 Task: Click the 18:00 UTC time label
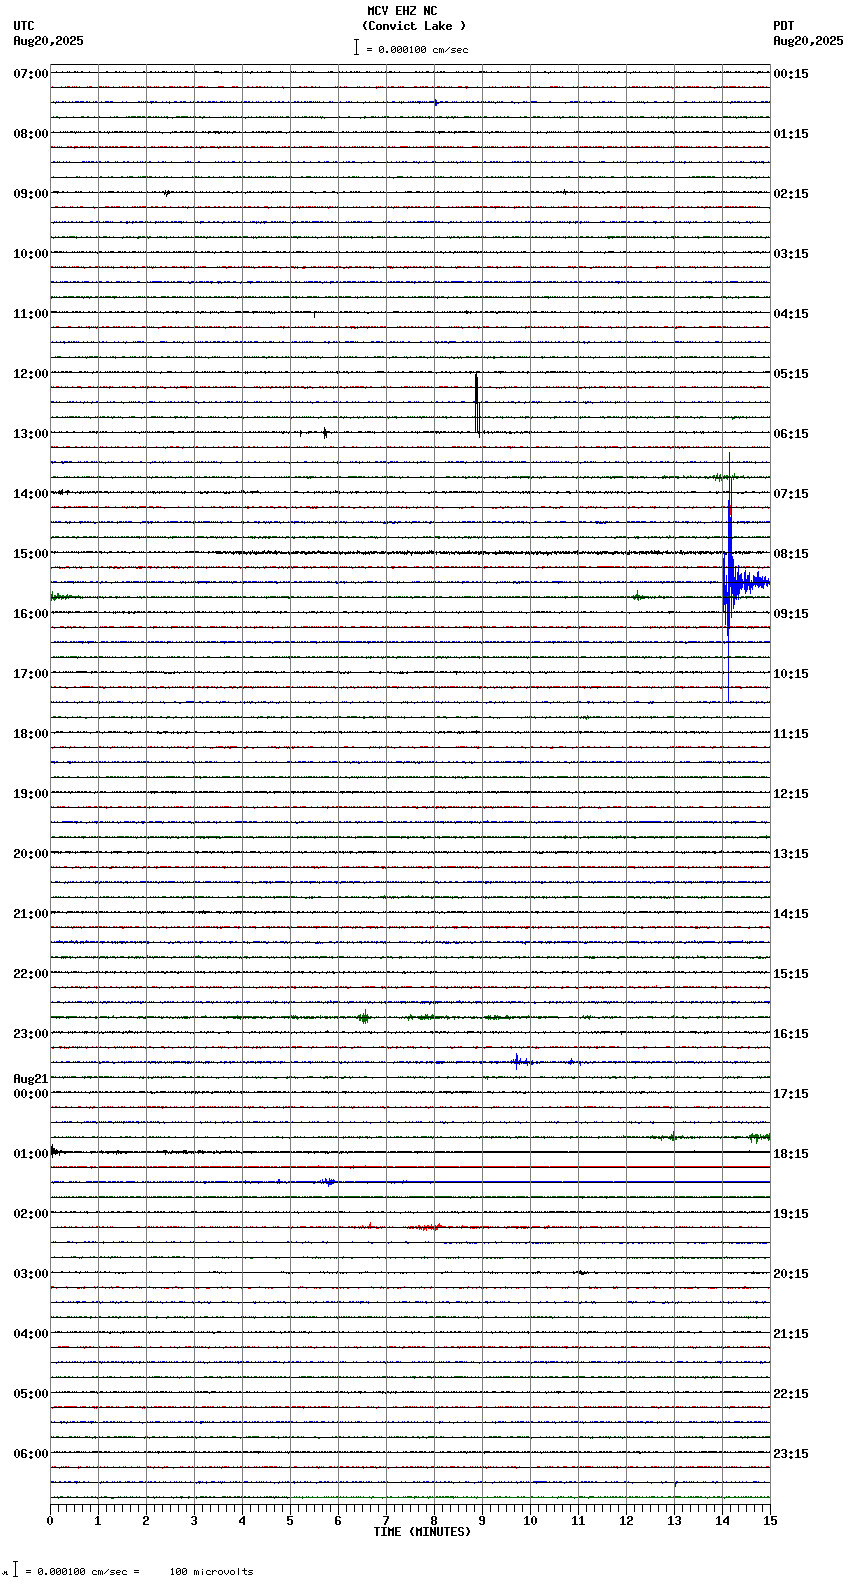pyautogui.click(x=31, y=734)
